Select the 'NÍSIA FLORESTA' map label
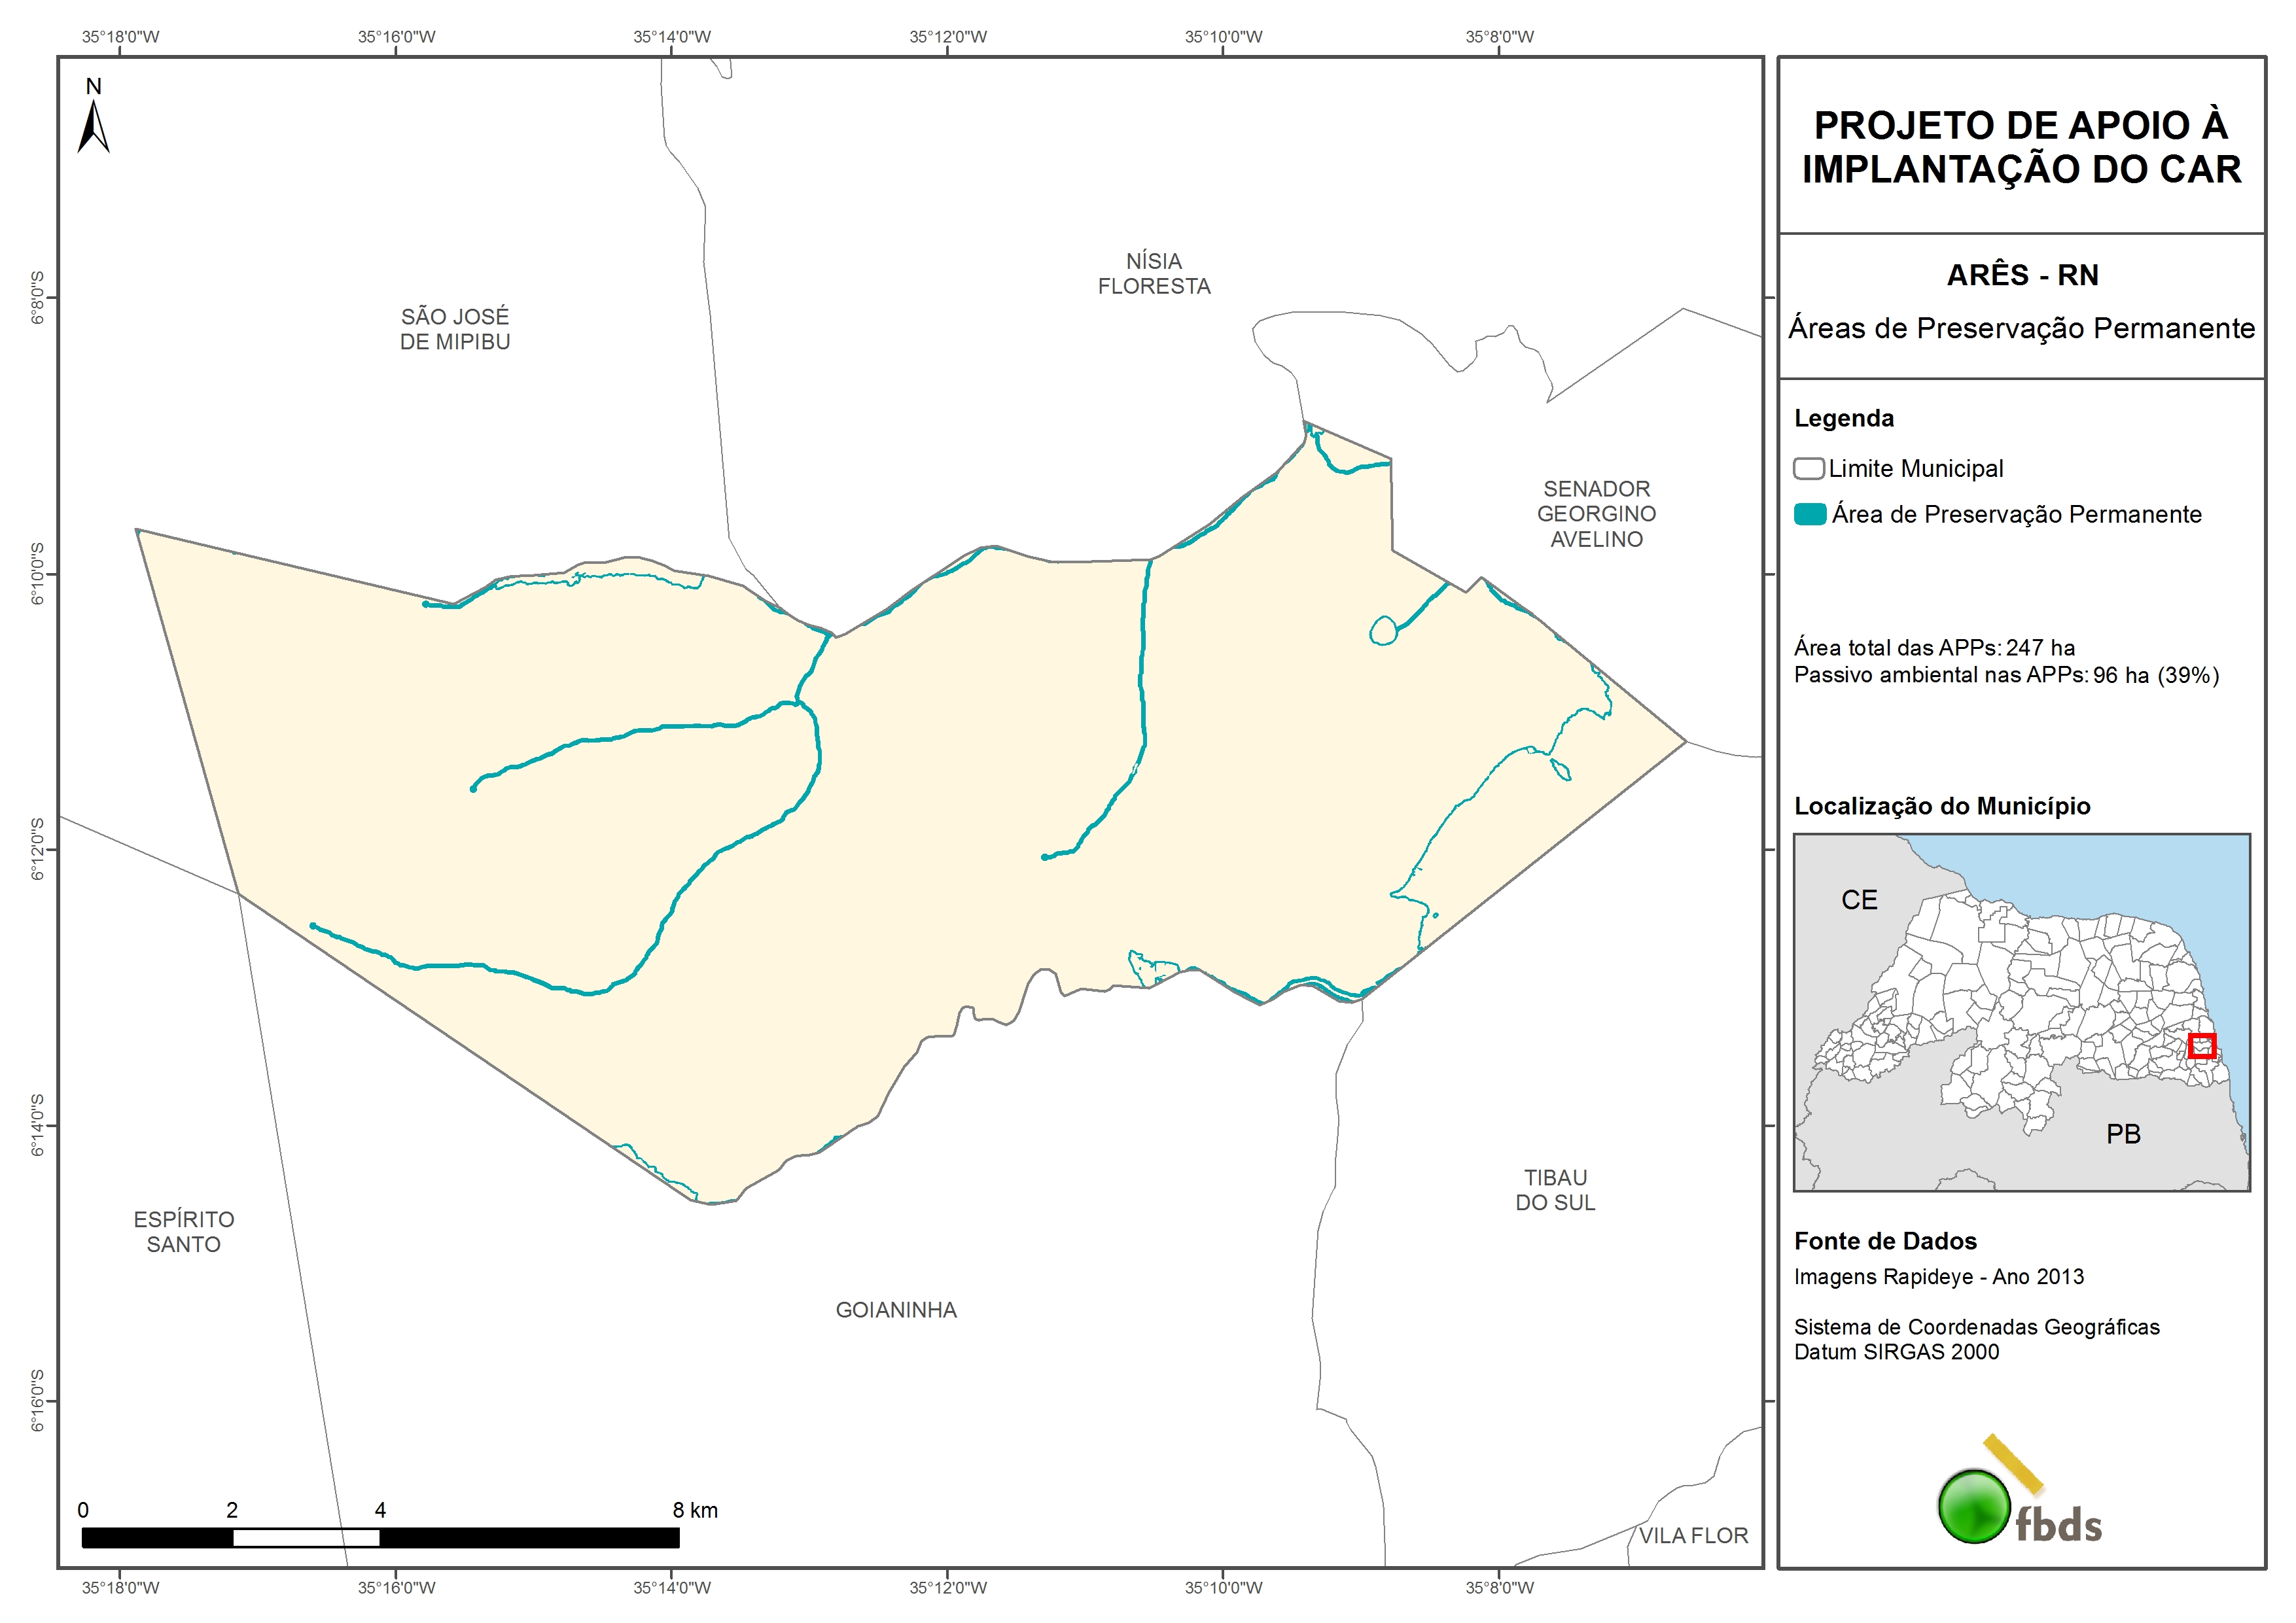Viewport: 2296px width, 1623px height. tap(1154, 274)
